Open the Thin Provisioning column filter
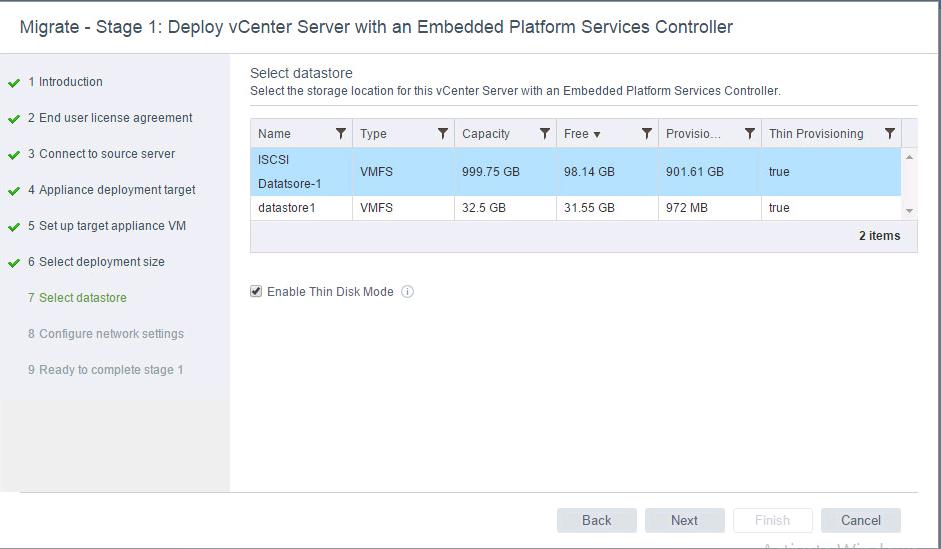This screenshot has width=941, height=549. pos(889,133)
